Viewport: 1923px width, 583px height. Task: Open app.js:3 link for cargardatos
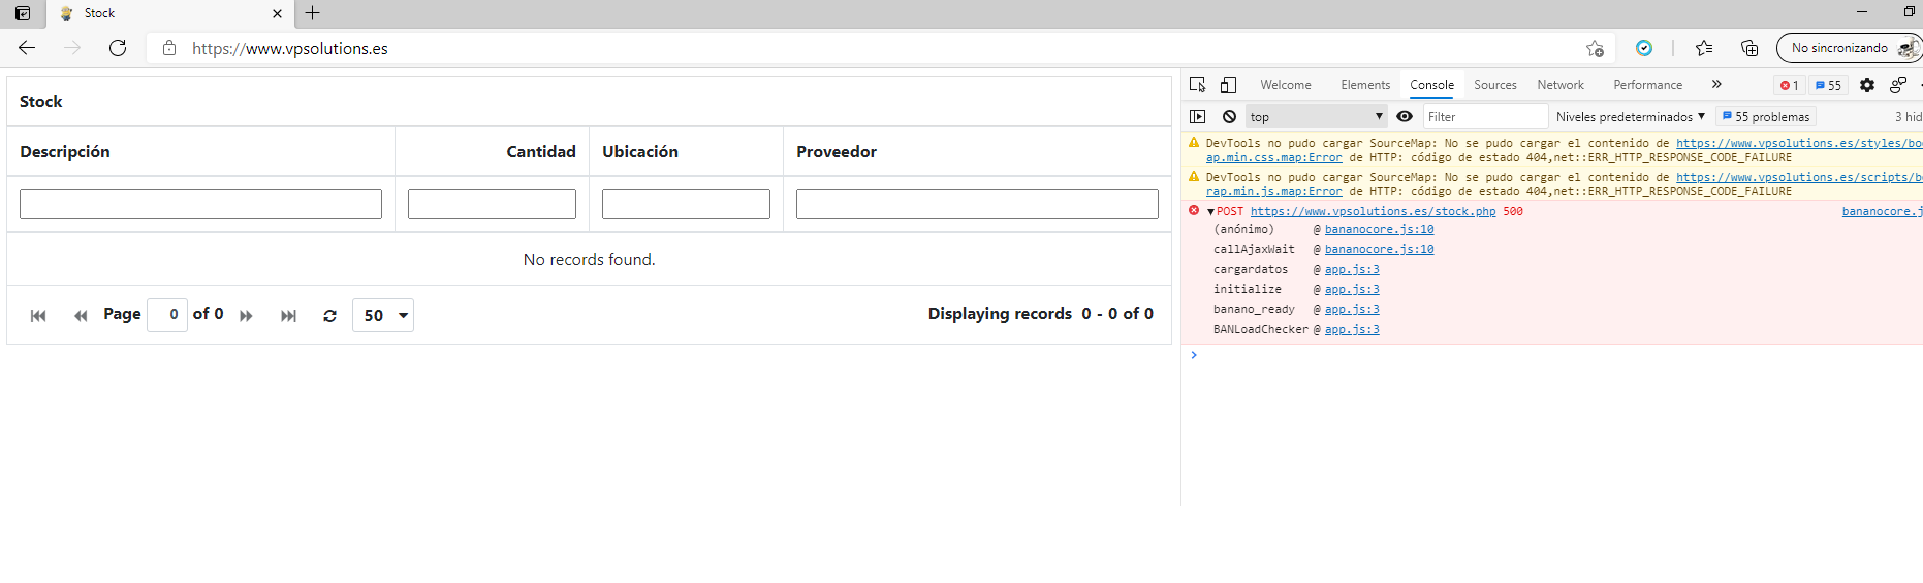(1352, 270)
